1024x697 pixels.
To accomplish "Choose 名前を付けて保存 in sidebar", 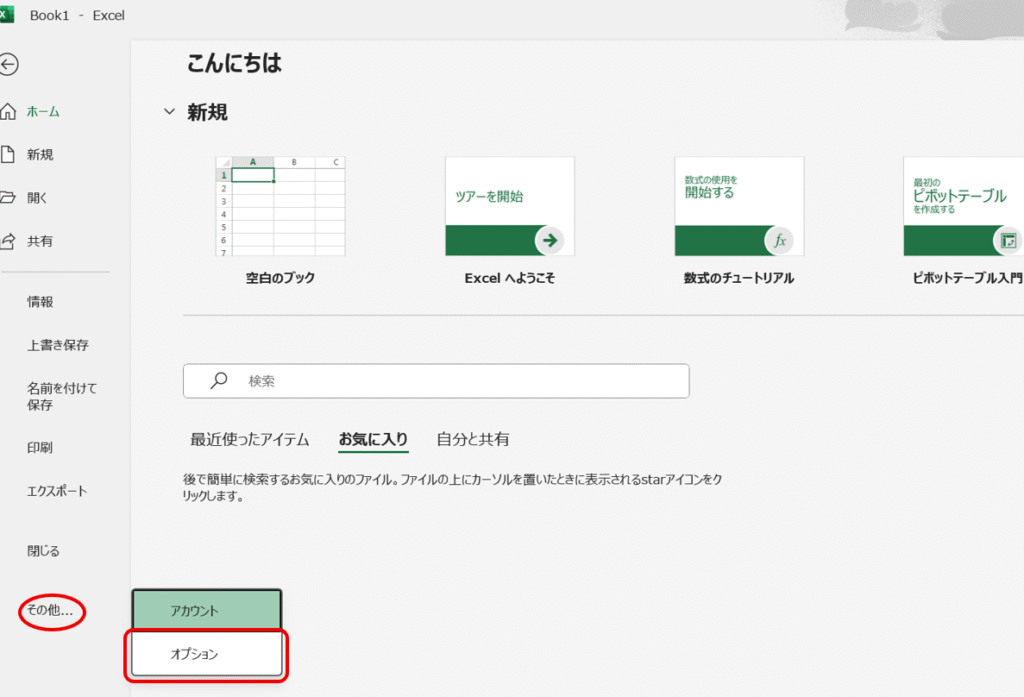I will click(62, 396).
